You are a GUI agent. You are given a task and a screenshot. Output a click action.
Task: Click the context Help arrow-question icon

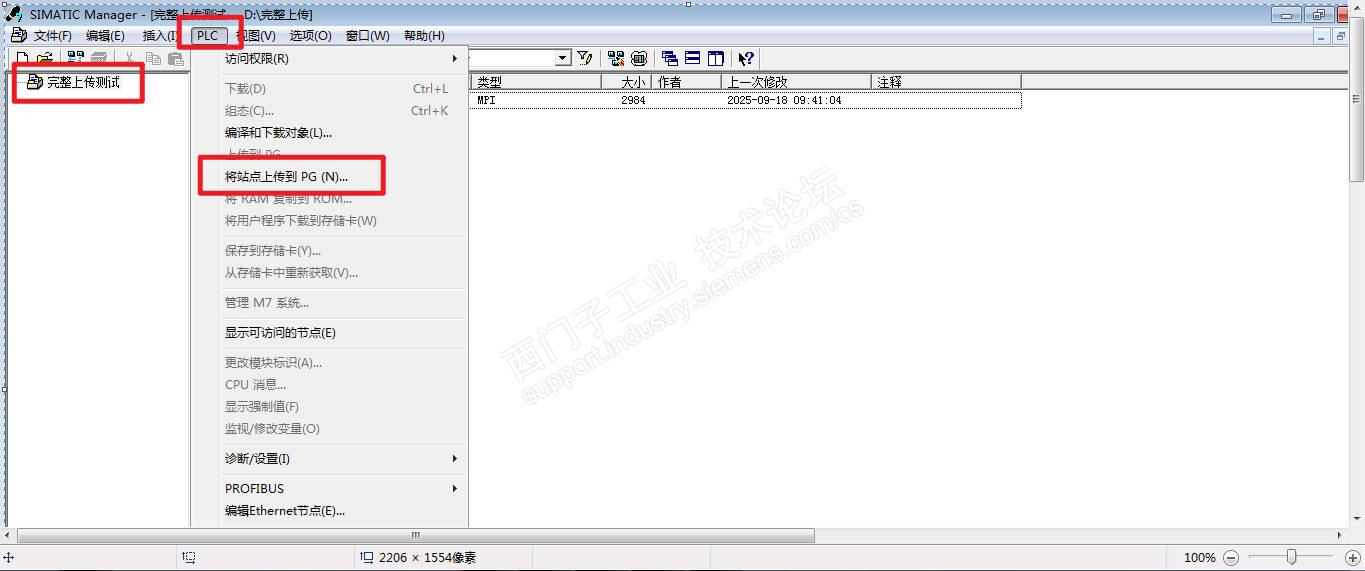(x=746, y=58)
